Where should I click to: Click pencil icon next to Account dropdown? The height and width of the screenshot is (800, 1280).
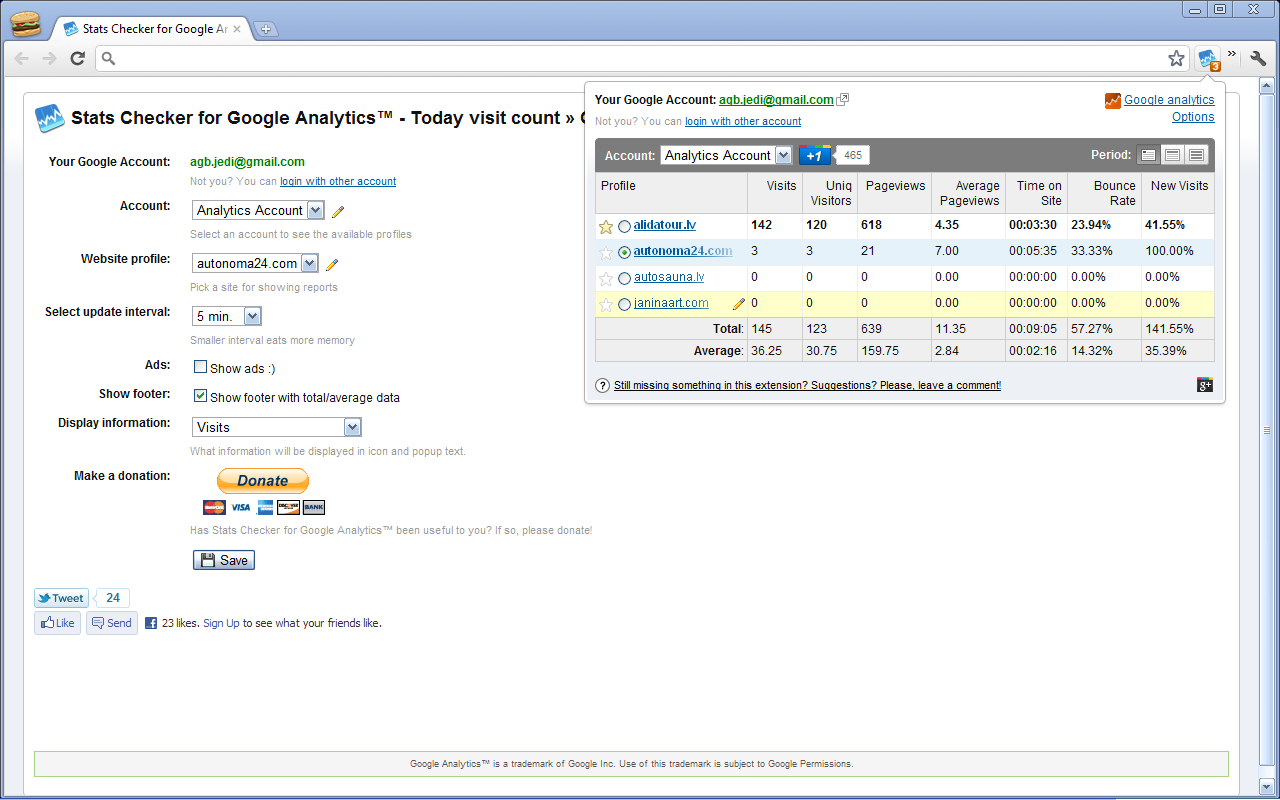(x=338, y=211)
